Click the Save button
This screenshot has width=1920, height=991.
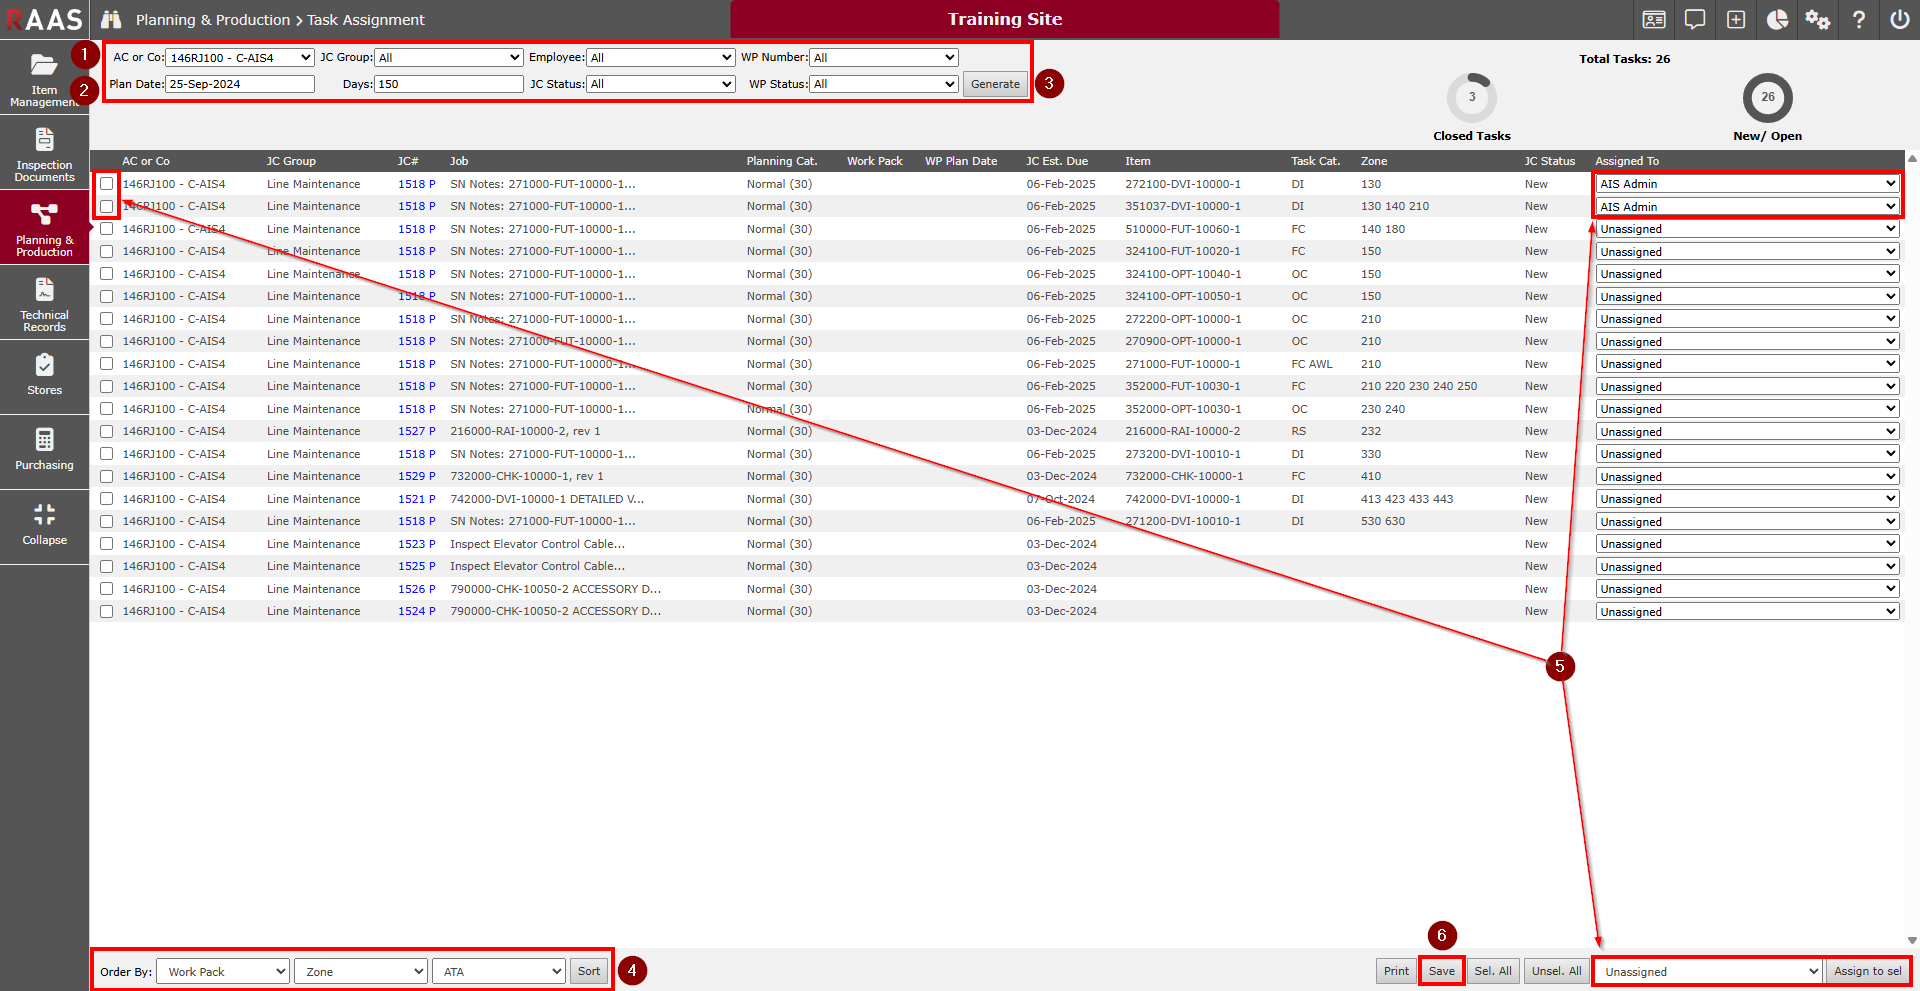[x=1441, y=971]
